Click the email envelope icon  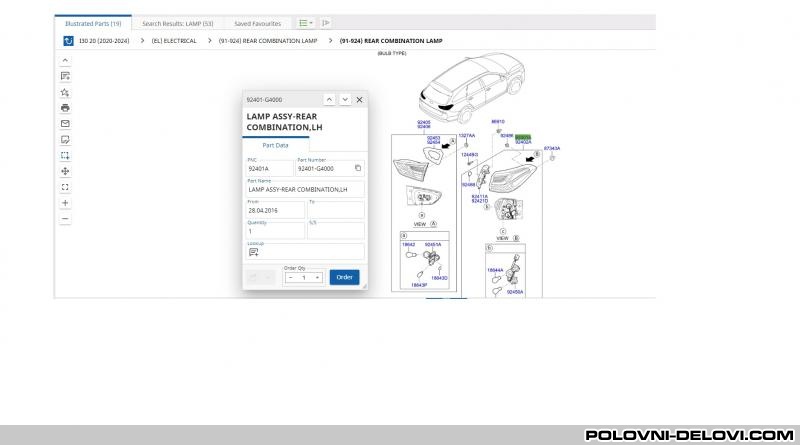(65, 123)
